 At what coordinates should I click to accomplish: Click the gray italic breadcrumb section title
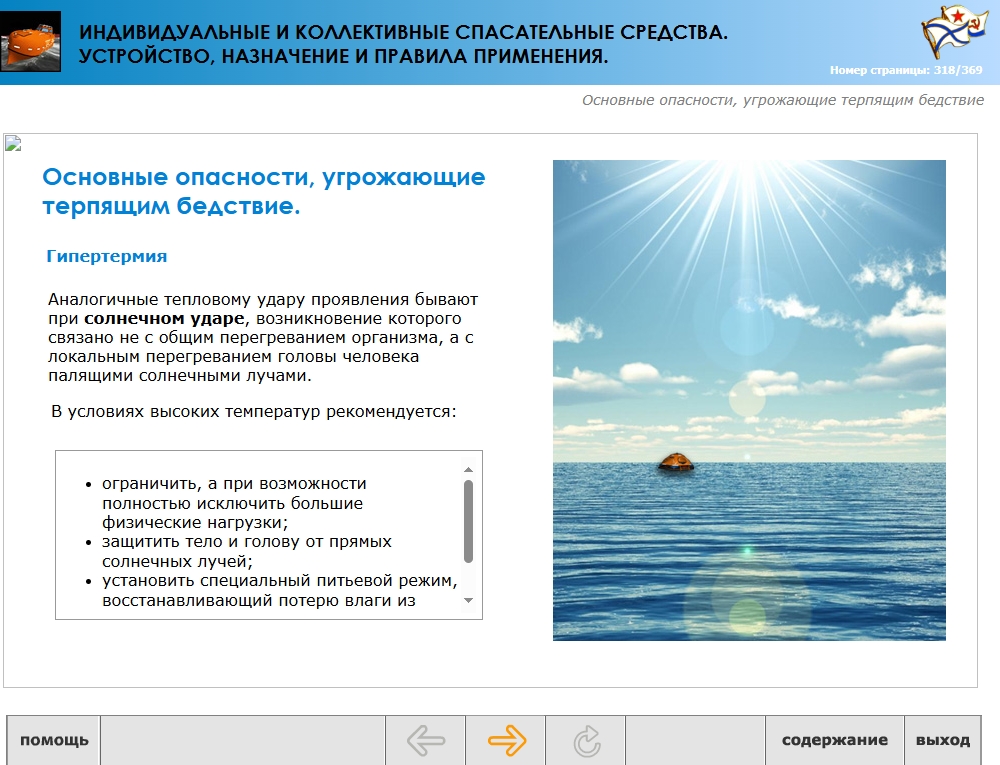(x=782, y=100)
